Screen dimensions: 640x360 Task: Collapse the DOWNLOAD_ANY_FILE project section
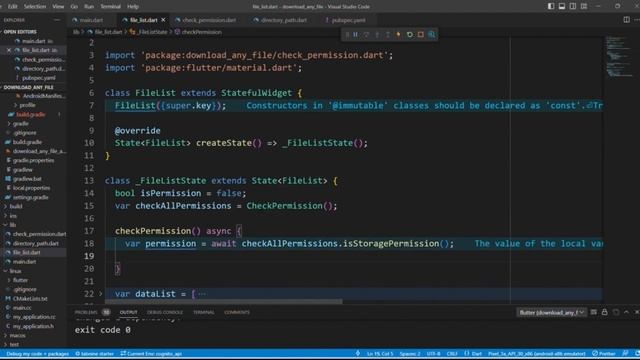coord(29,87)
